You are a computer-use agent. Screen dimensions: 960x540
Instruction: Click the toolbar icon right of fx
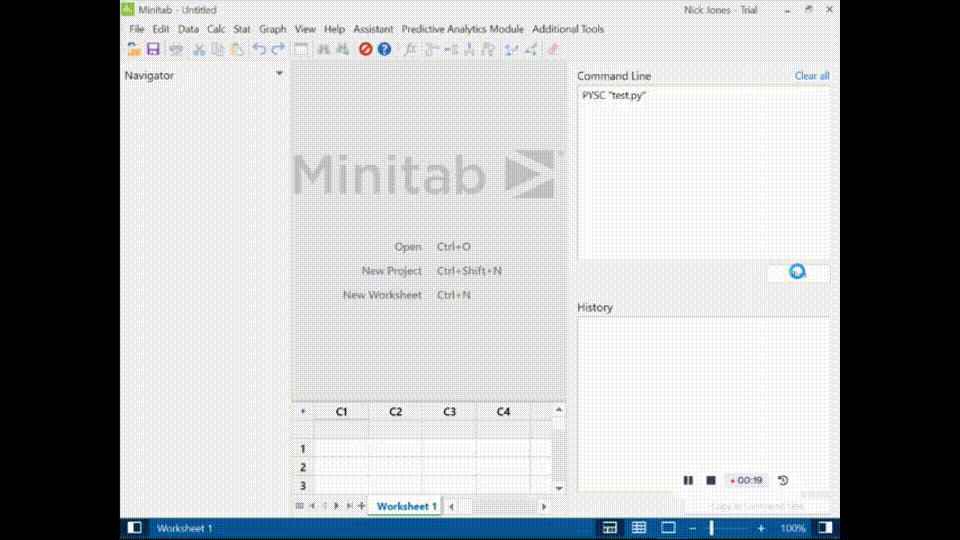tap(431, 49)
